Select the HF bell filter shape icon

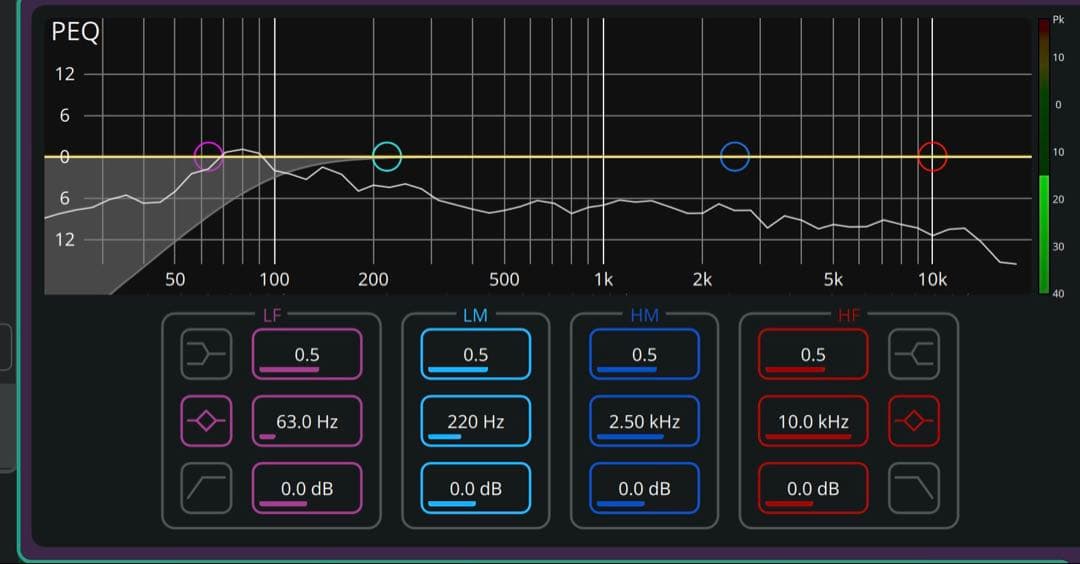(914, 421)
